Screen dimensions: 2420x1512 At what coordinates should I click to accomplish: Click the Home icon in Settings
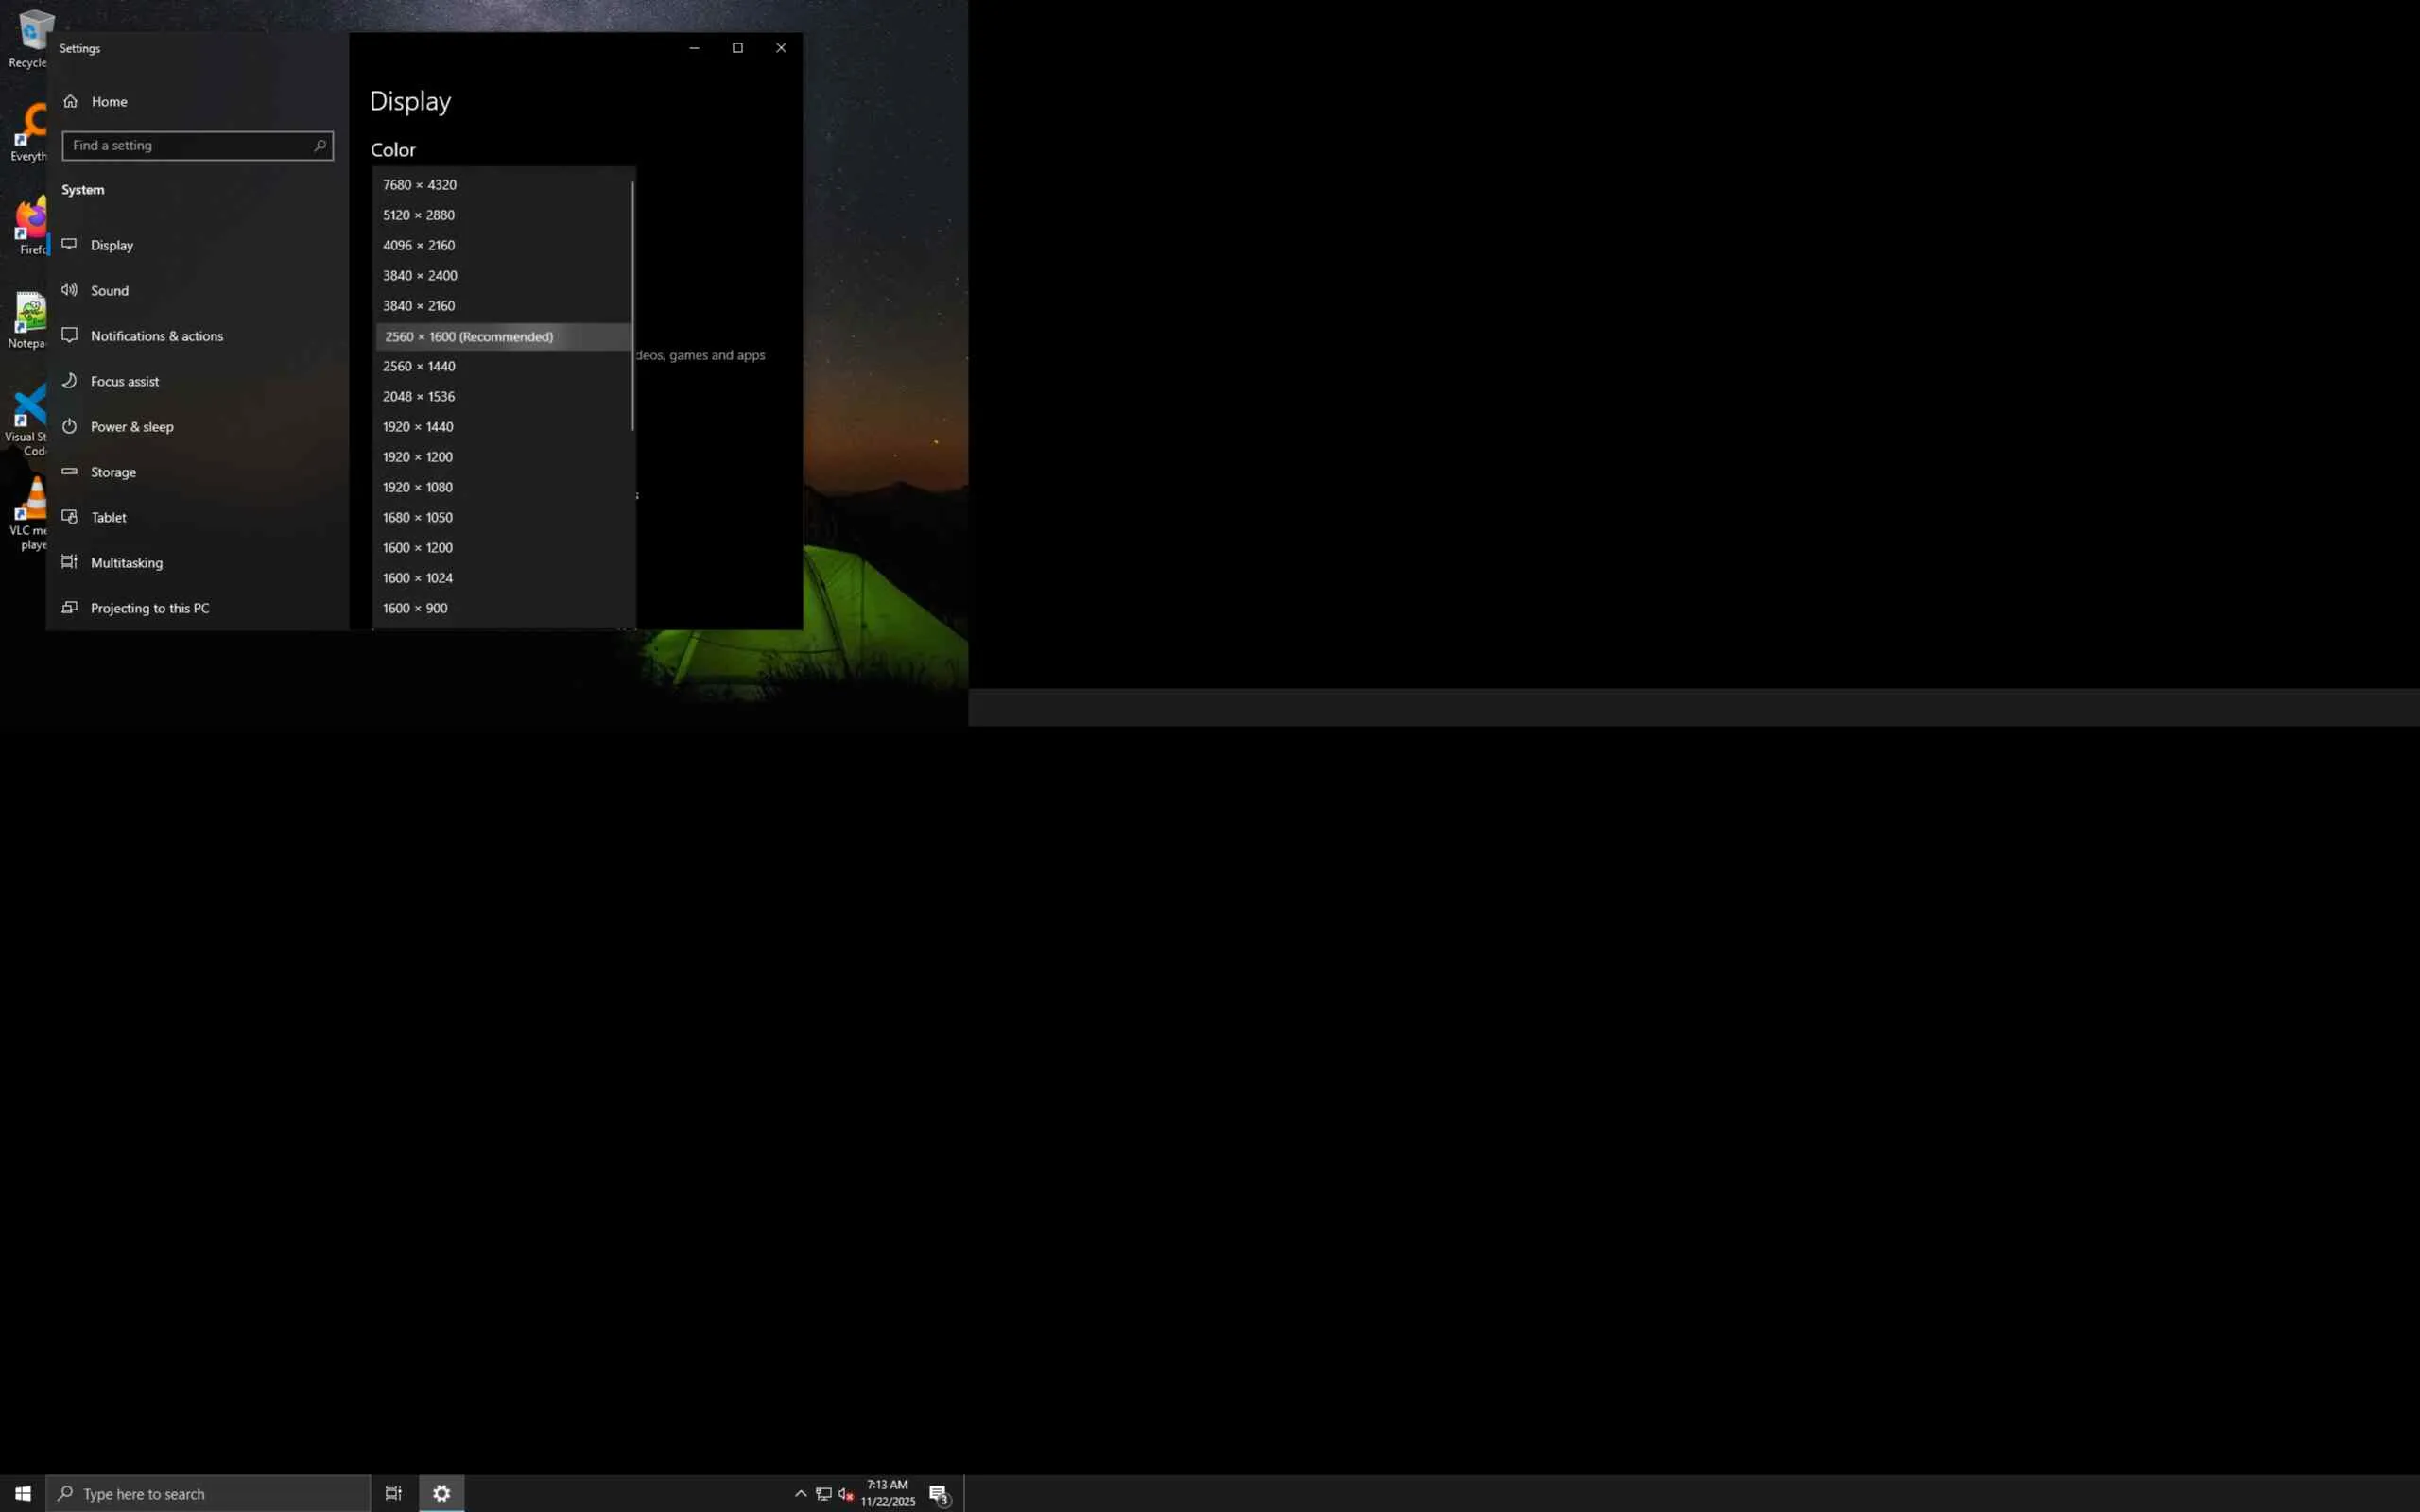(70, 101)
